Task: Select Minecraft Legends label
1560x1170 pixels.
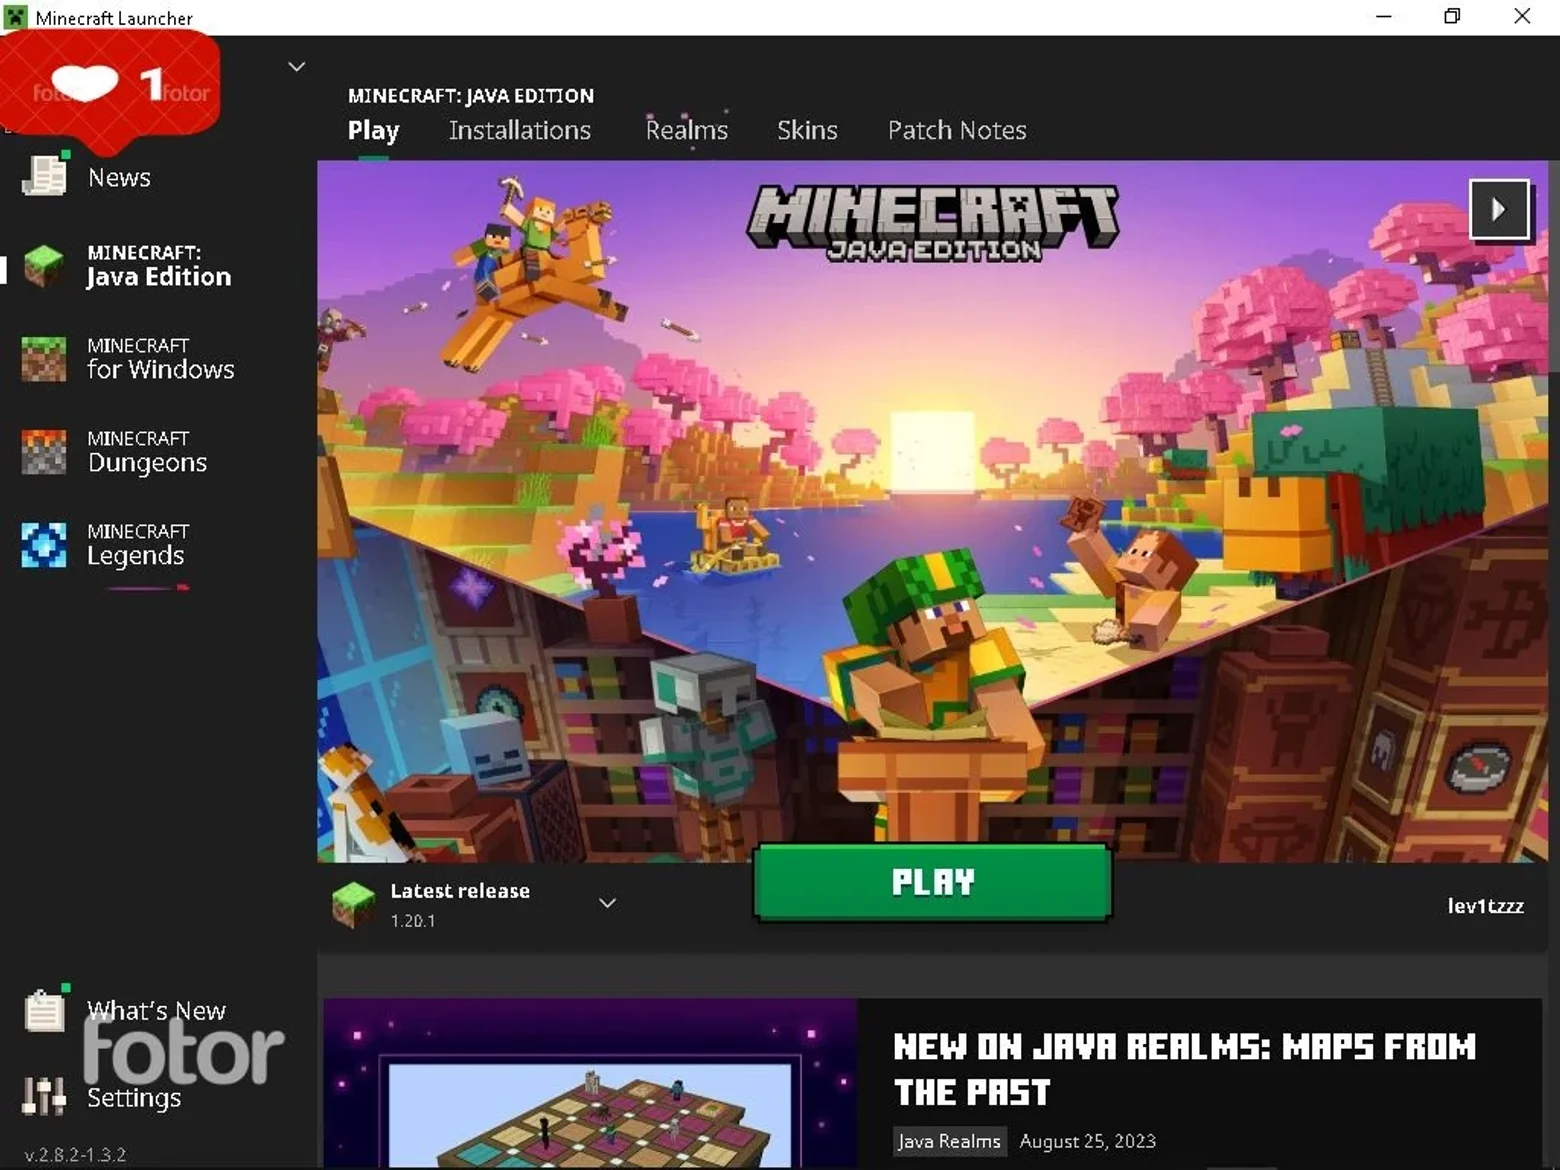Action: (x=137, y=545)
